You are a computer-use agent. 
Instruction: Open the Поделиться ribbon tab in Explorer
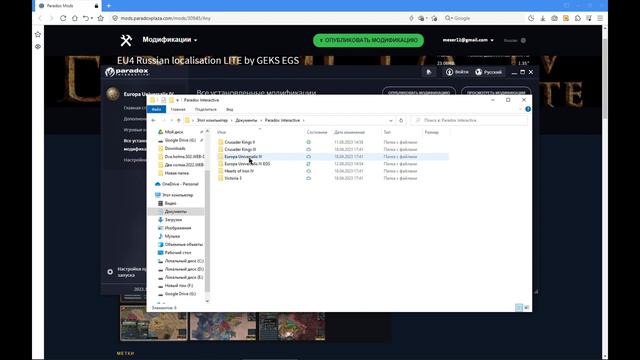click(x=206, y=109)
